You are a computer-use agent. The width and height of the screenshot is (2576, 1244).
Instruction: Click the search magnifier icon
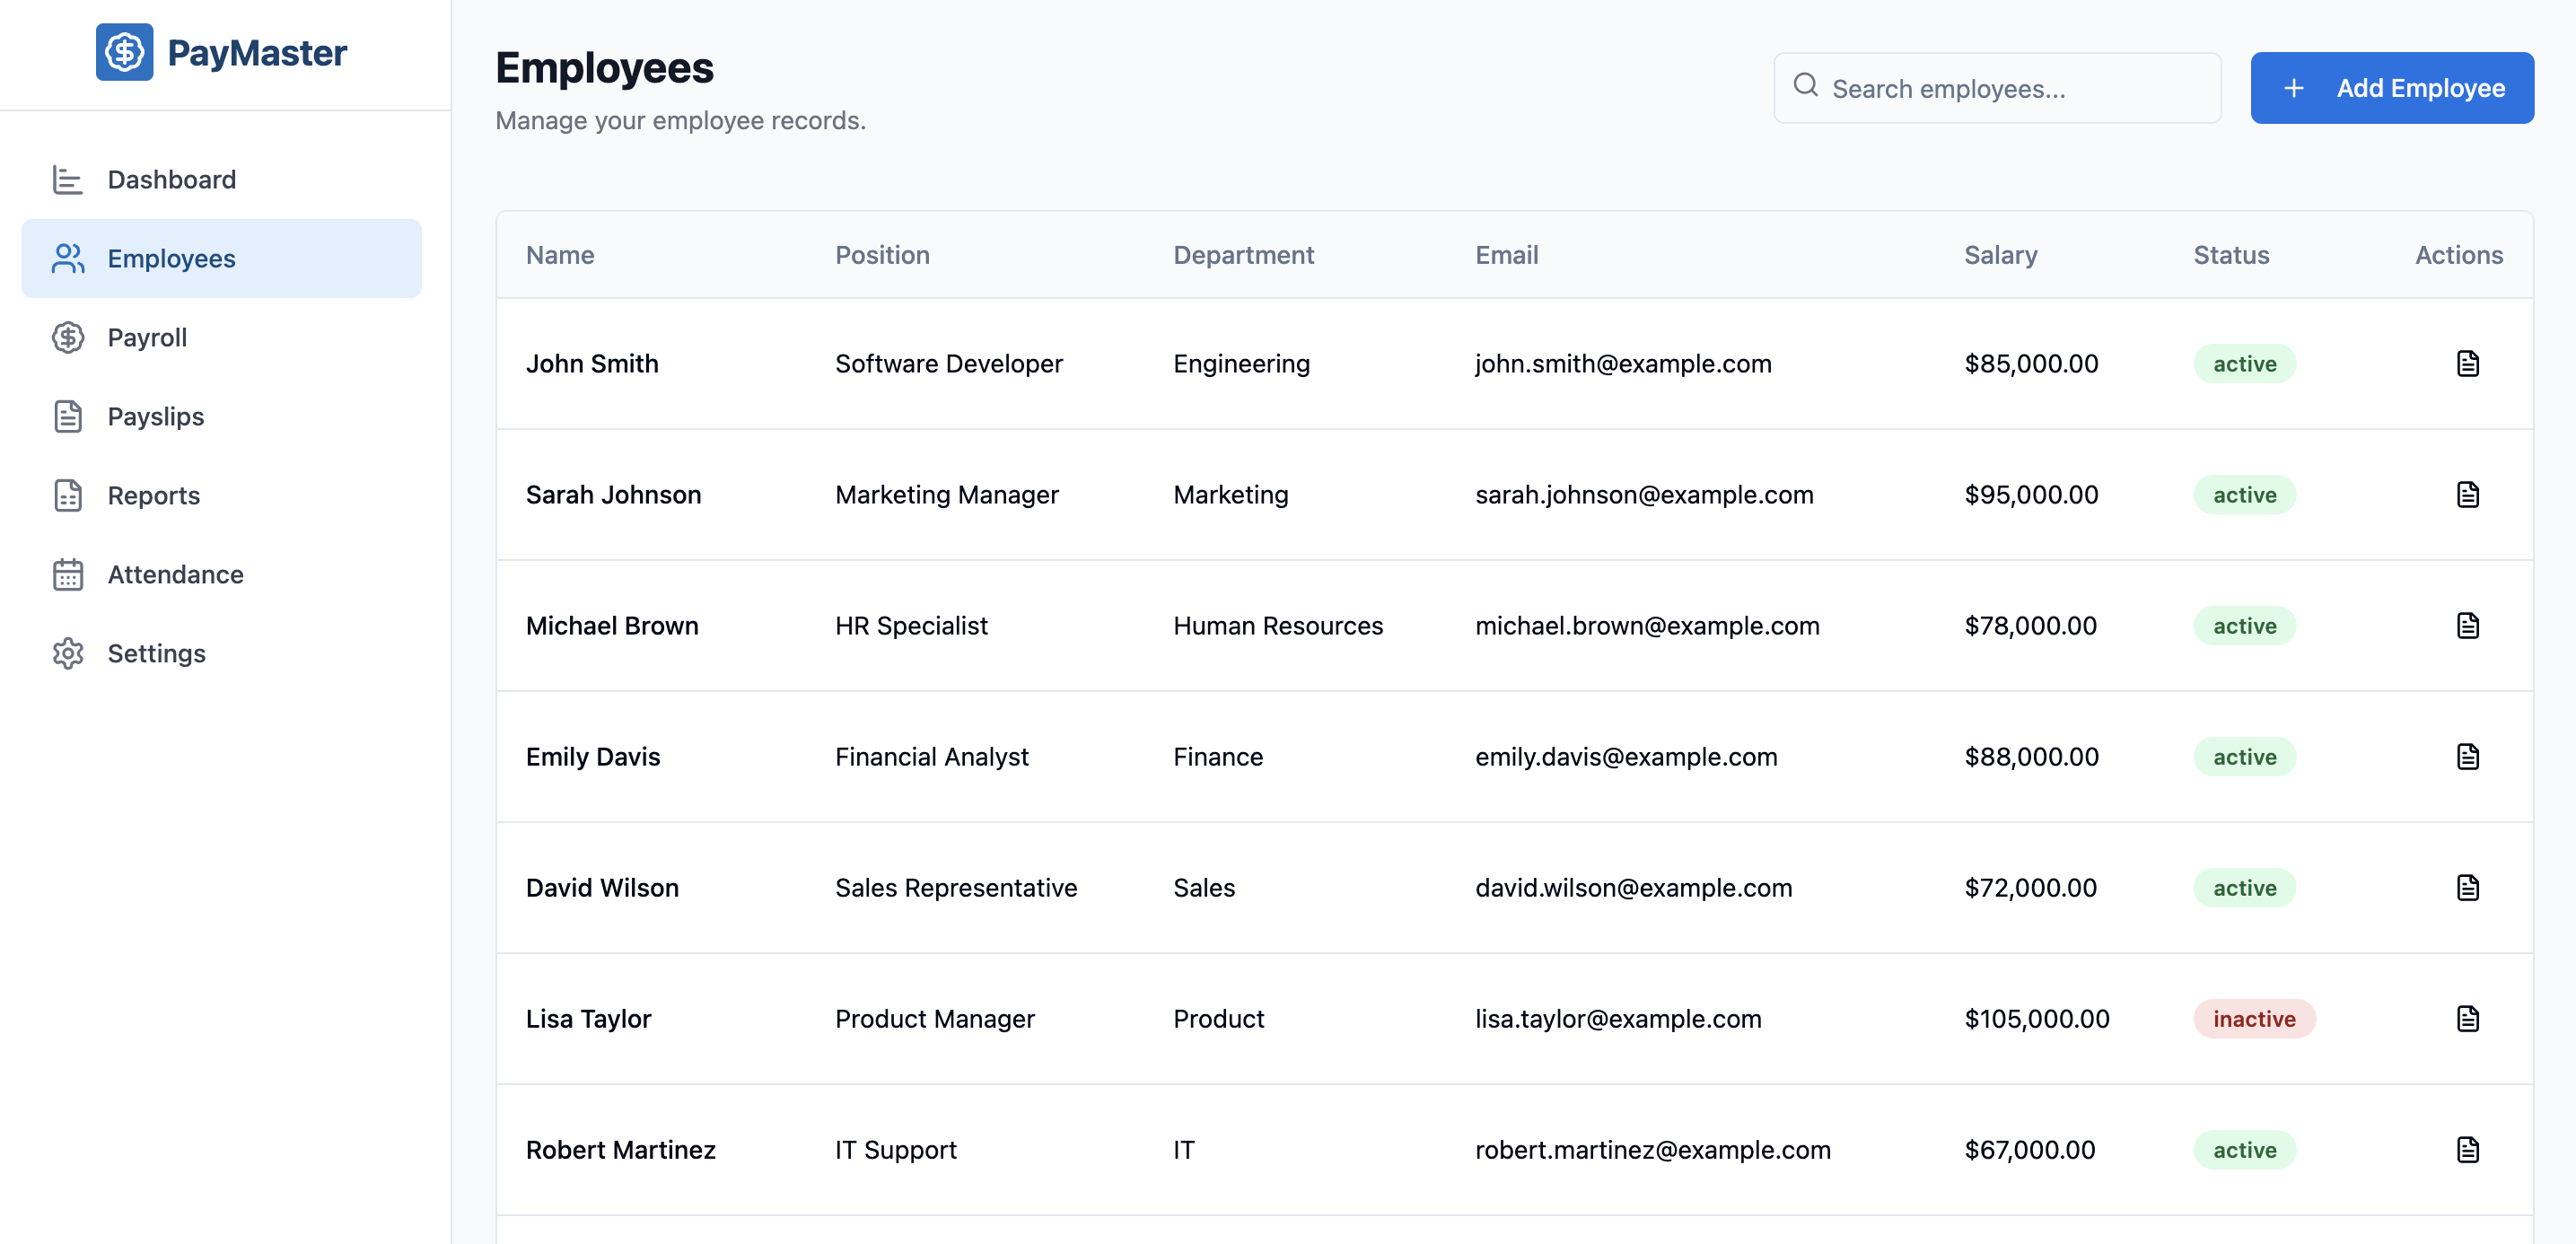(x=1805, y=86)
